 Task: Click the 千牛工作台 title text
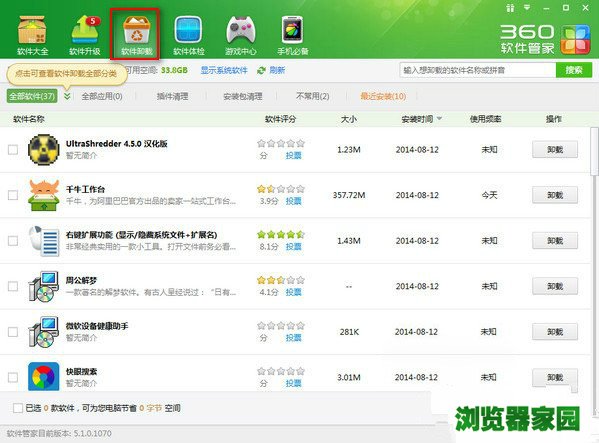(x=85, y=189)
